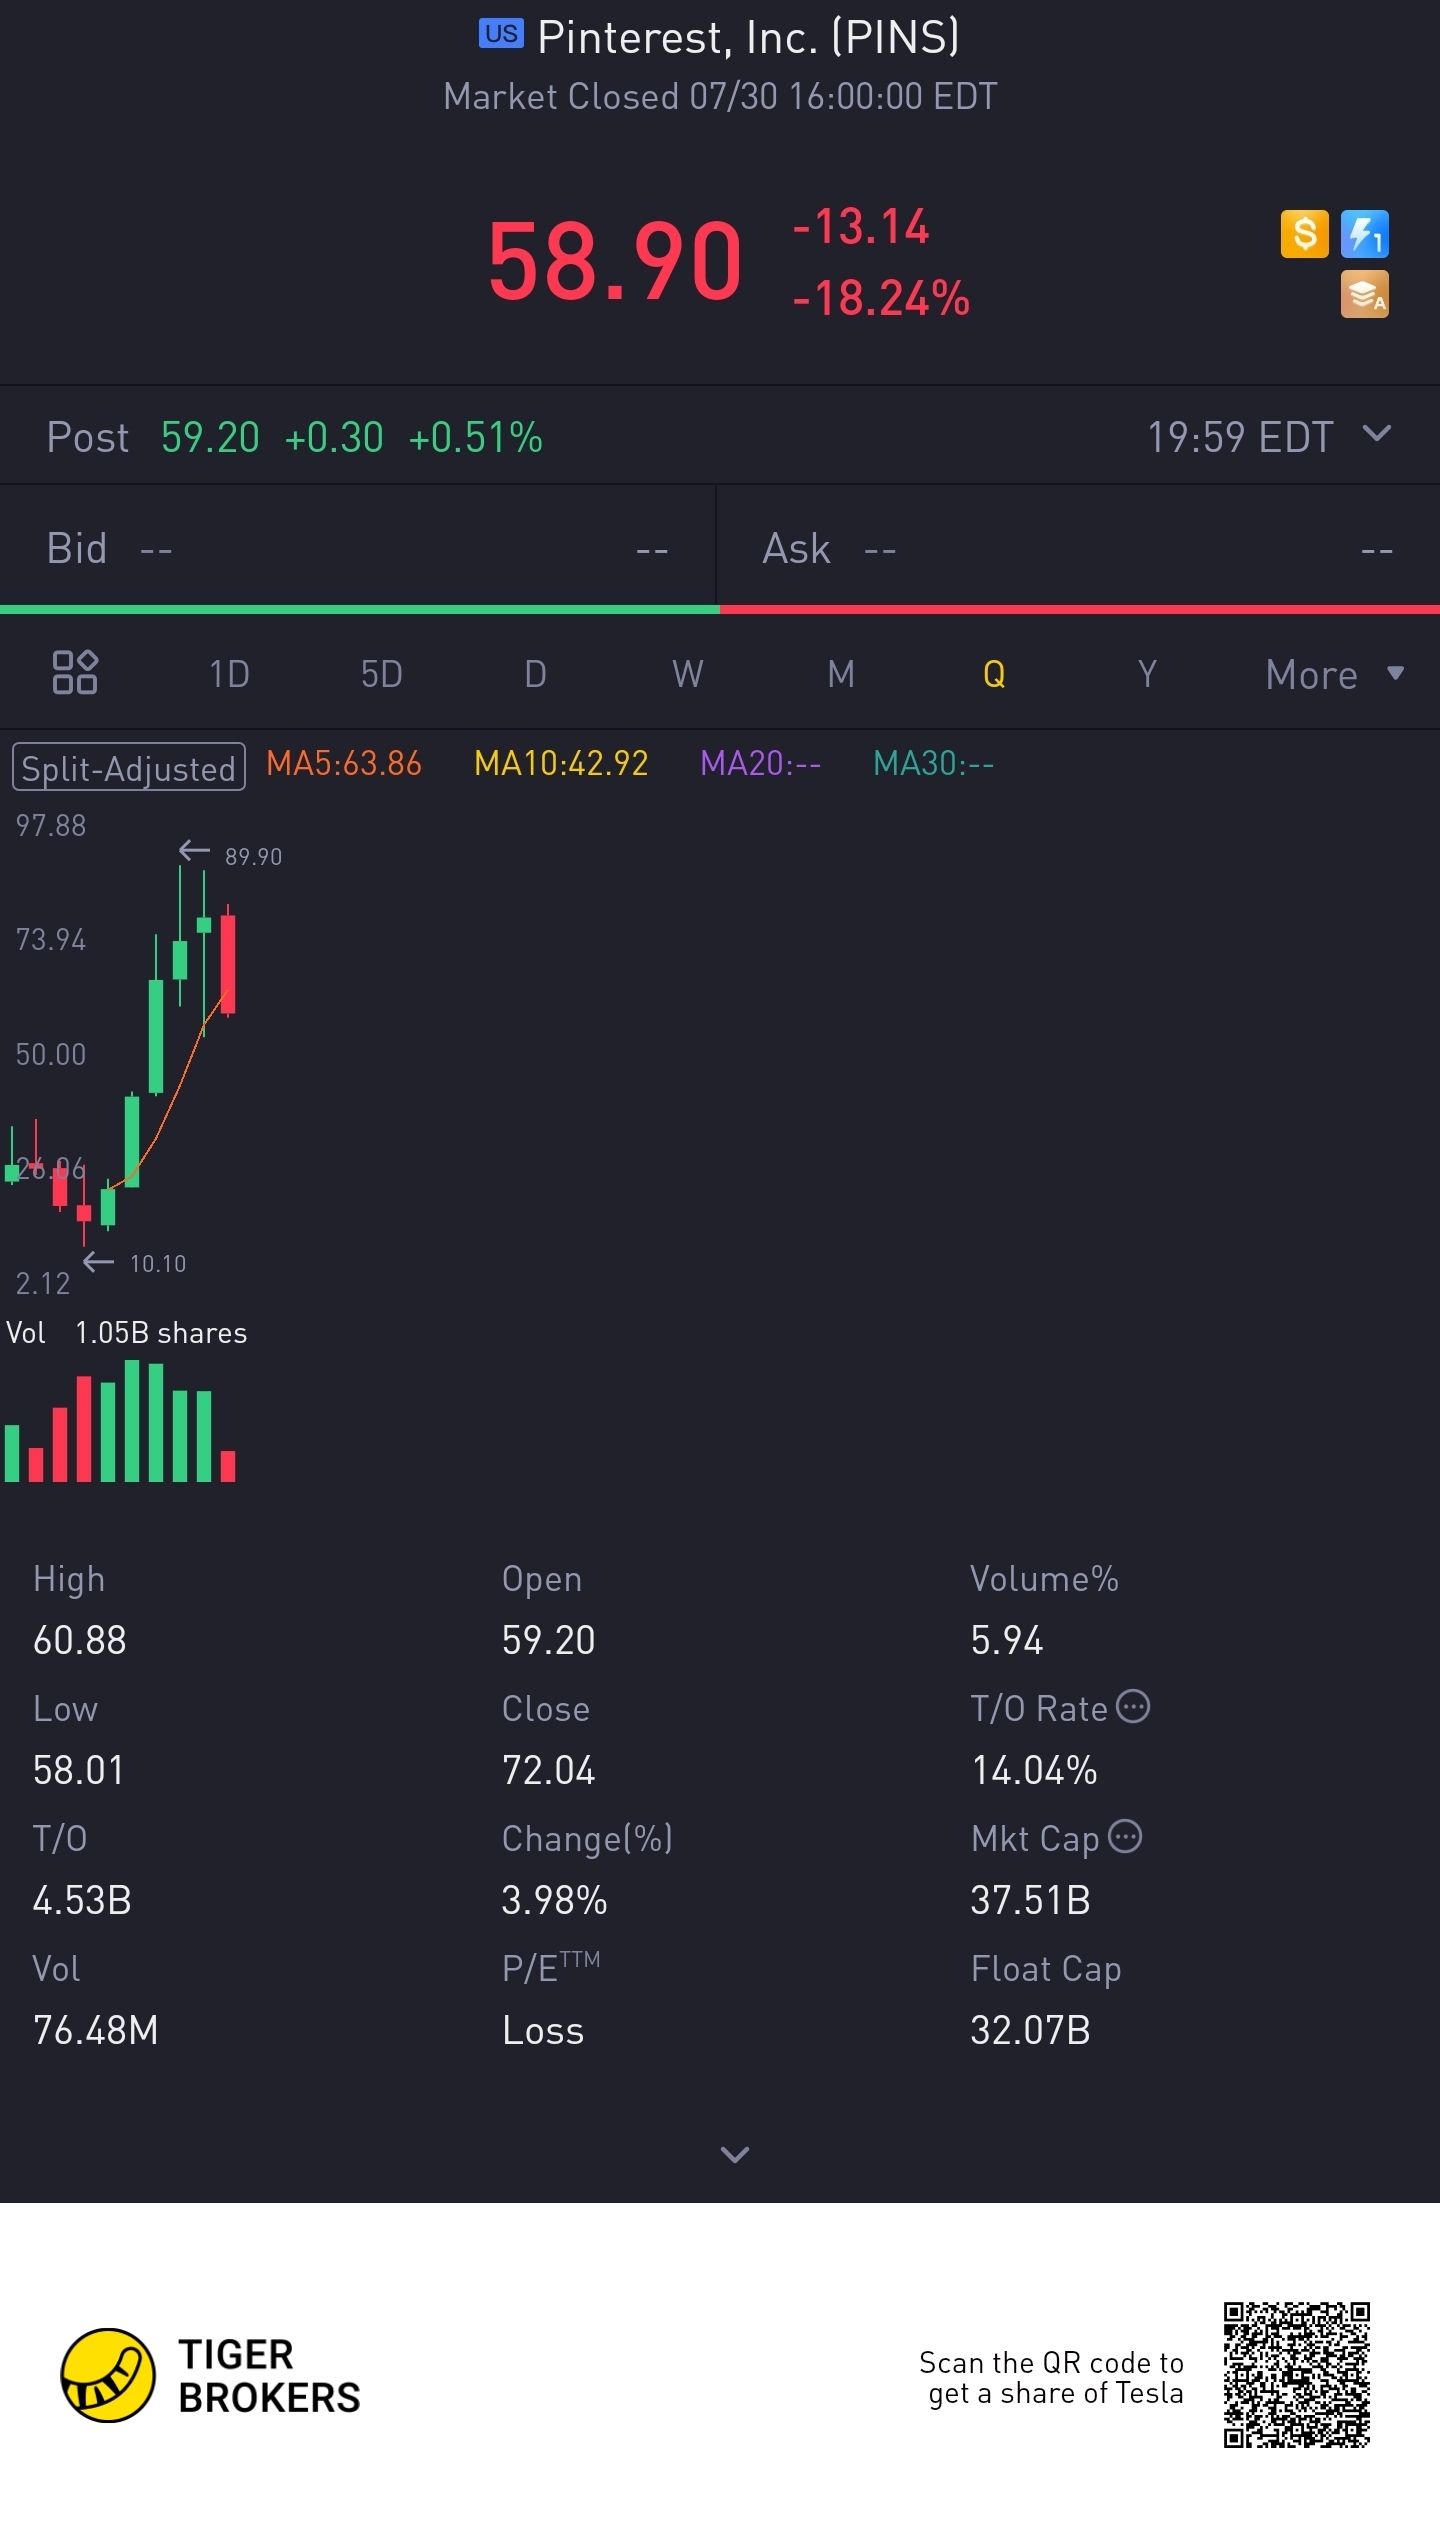Select the M monthly chart tab
This screenshot has height=2548, width=1440.
841,674
